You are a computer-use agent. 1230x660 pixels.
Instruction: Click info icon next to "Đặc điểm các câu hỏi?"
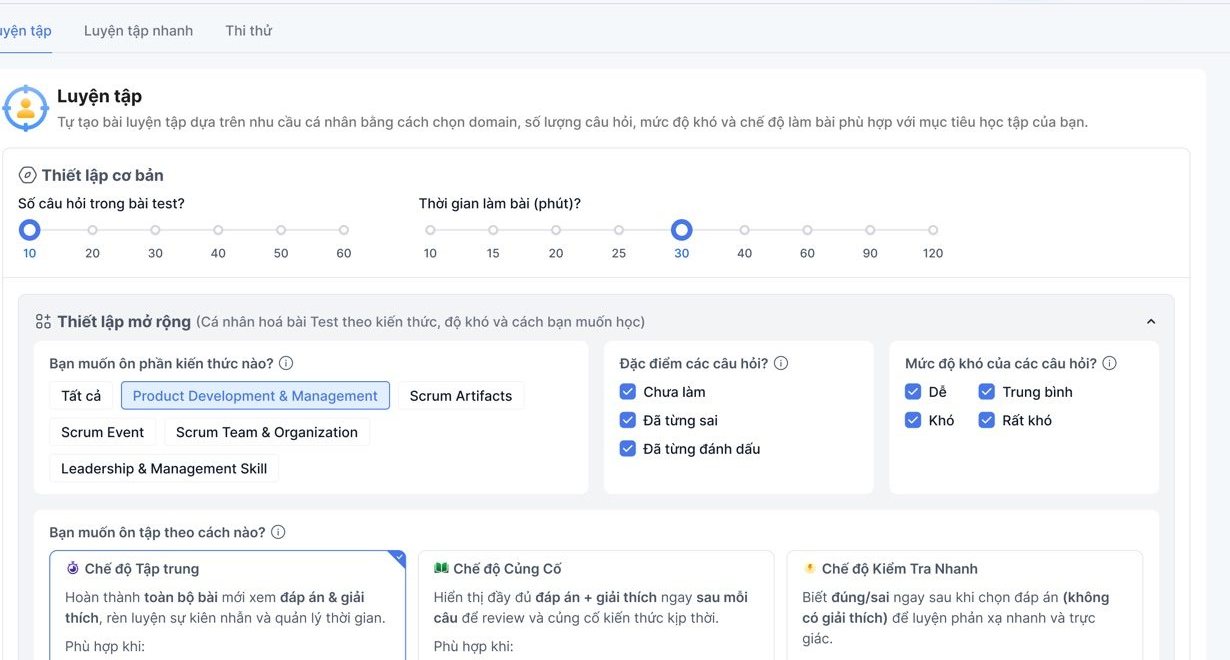tap(781, 364)
